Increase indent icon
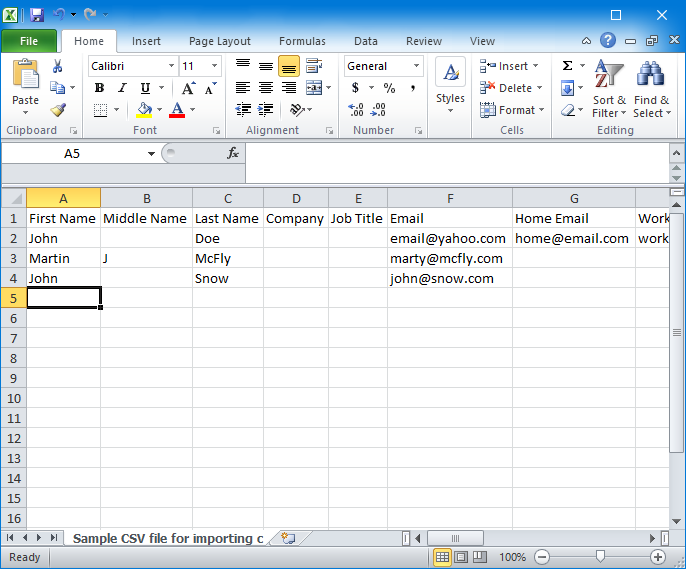 (266, 109)
